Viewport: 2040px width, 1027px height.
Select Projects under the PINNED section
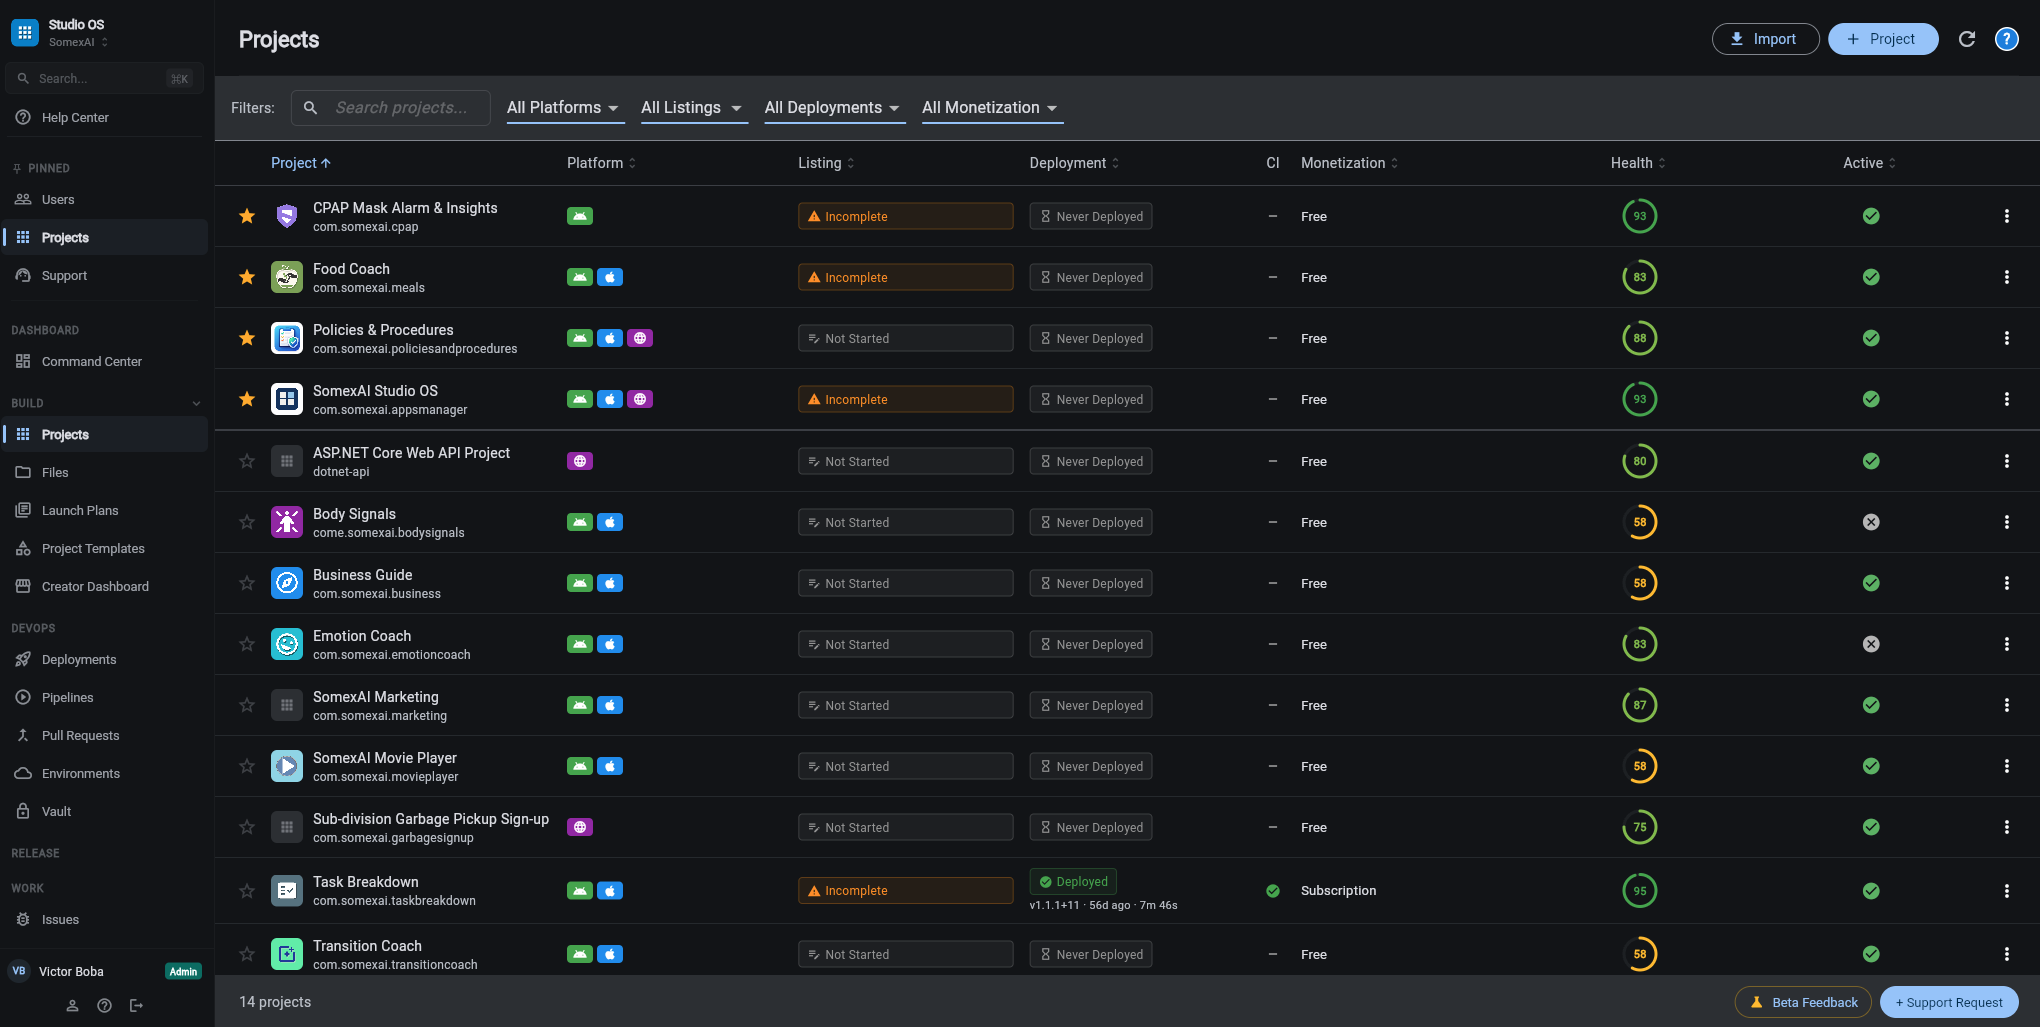point(64,237)
